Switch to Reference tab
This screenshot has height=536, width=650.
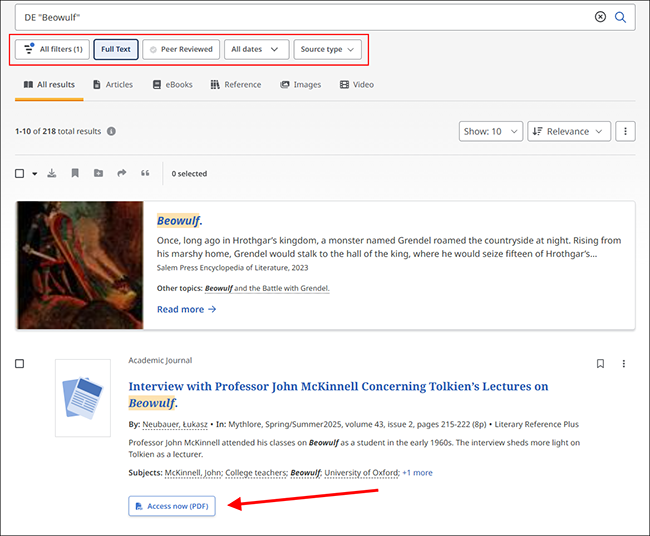pyautogui.click(x=236, y=85)
